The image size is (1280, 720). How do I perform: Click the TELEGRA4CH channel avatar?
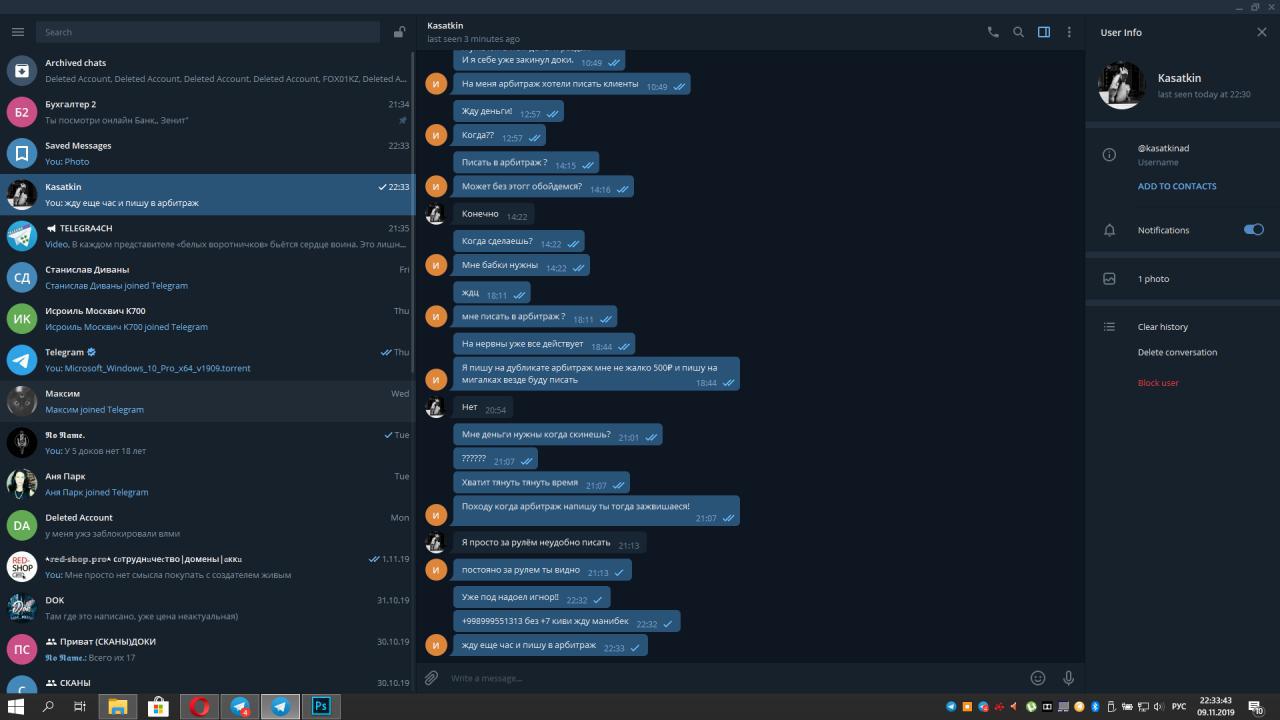point(22,236)
